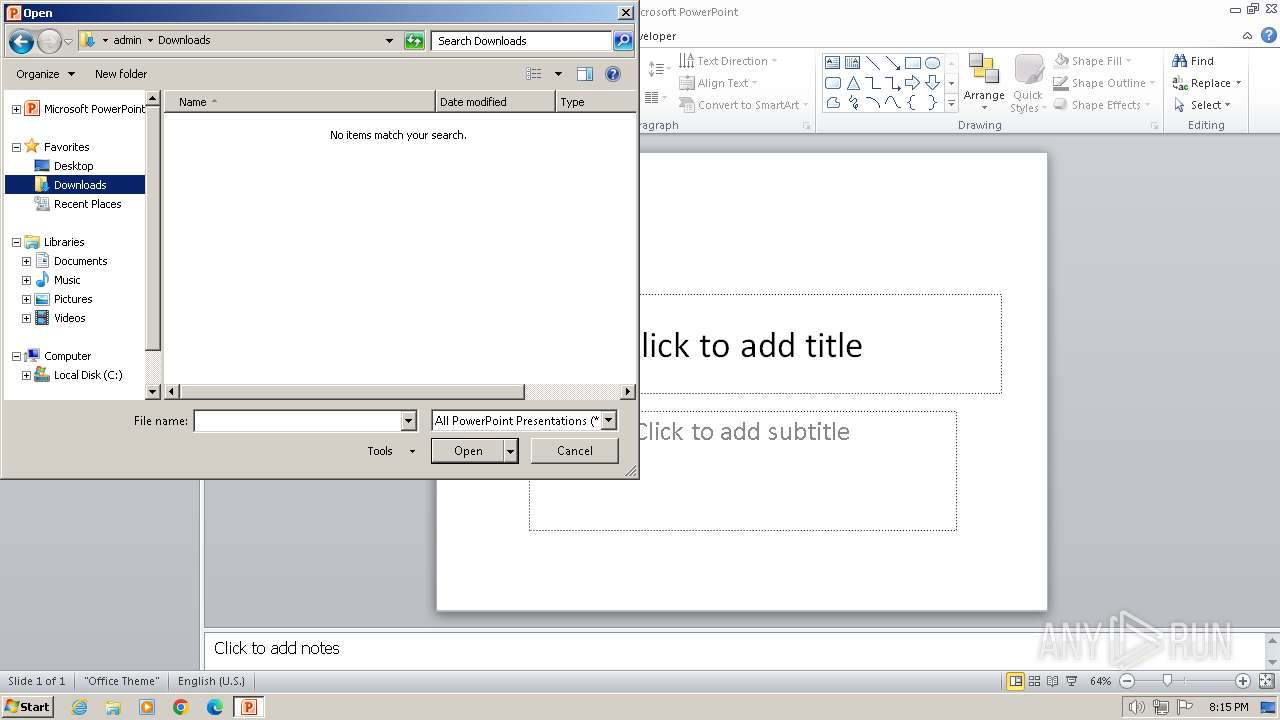Choose the Freeform scribble shape
The image size is (1280, 720).
click(852, 103)
